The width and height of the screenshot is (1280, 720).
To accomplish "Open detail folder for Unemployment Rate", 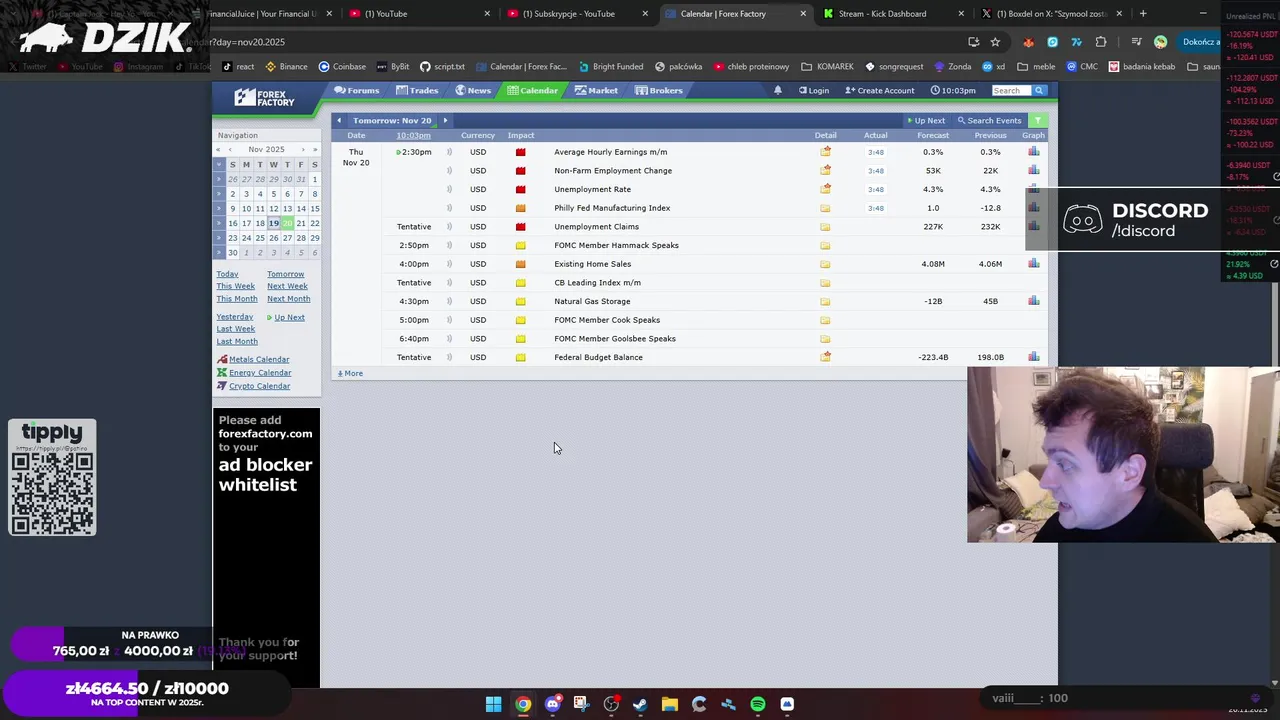I will (x=825, y=189).
